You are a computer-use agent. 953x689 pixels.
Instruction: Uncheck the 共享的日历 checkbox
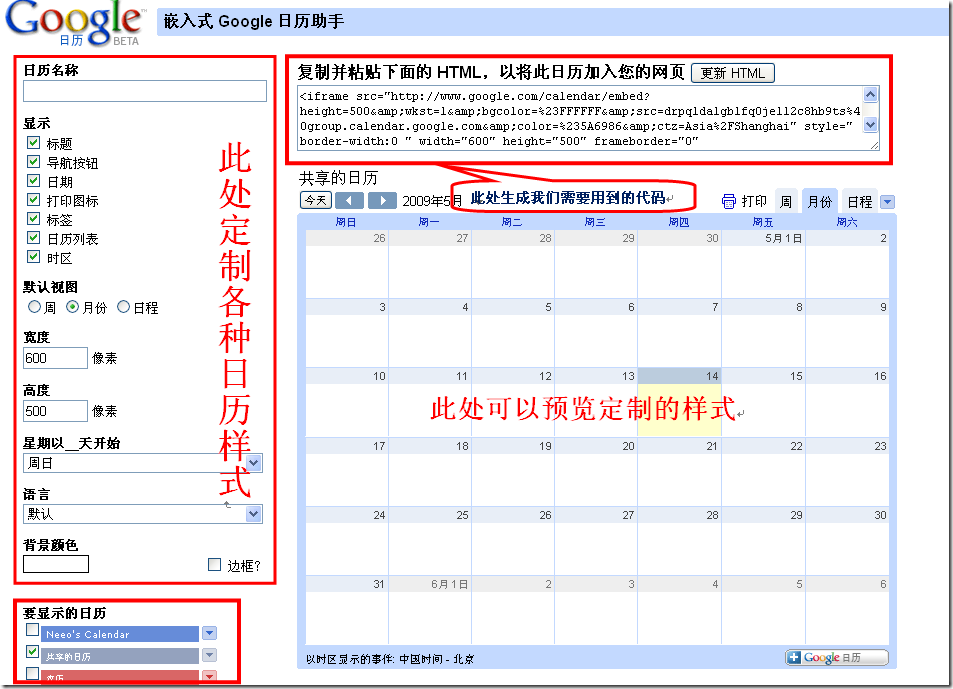33,651
